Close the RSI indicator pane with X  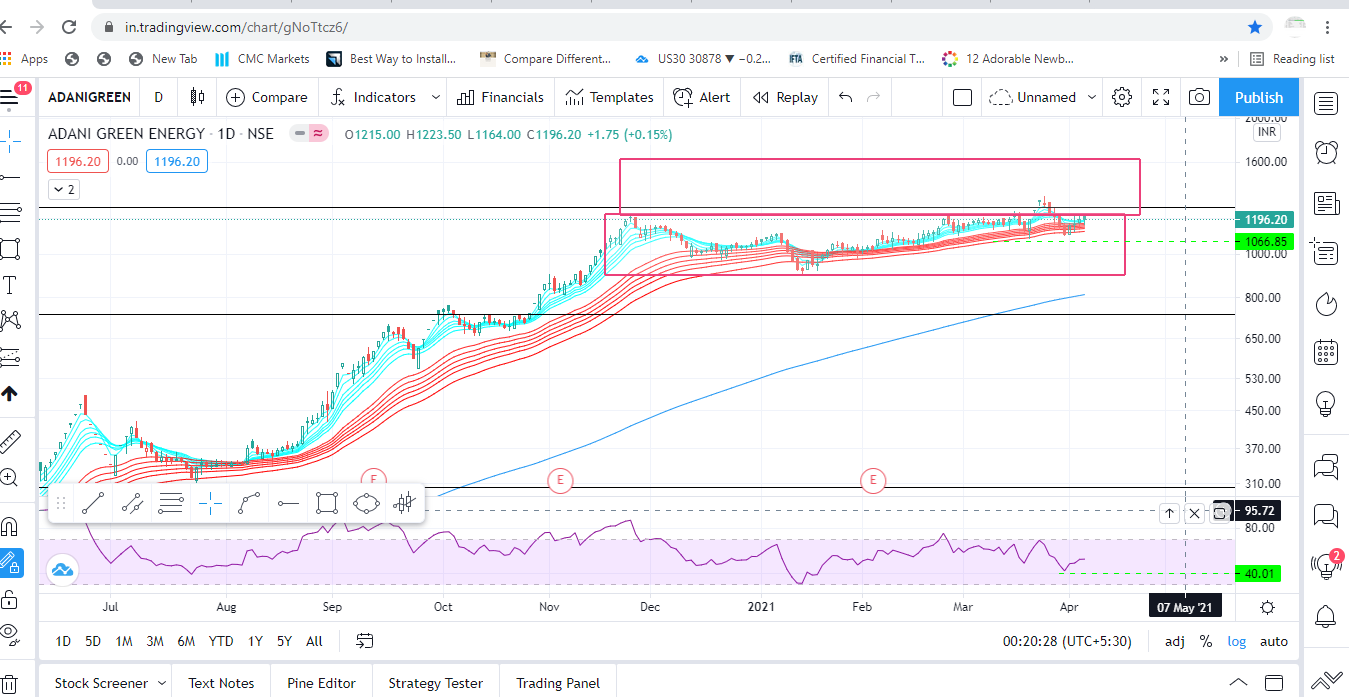coord(1194,513)
